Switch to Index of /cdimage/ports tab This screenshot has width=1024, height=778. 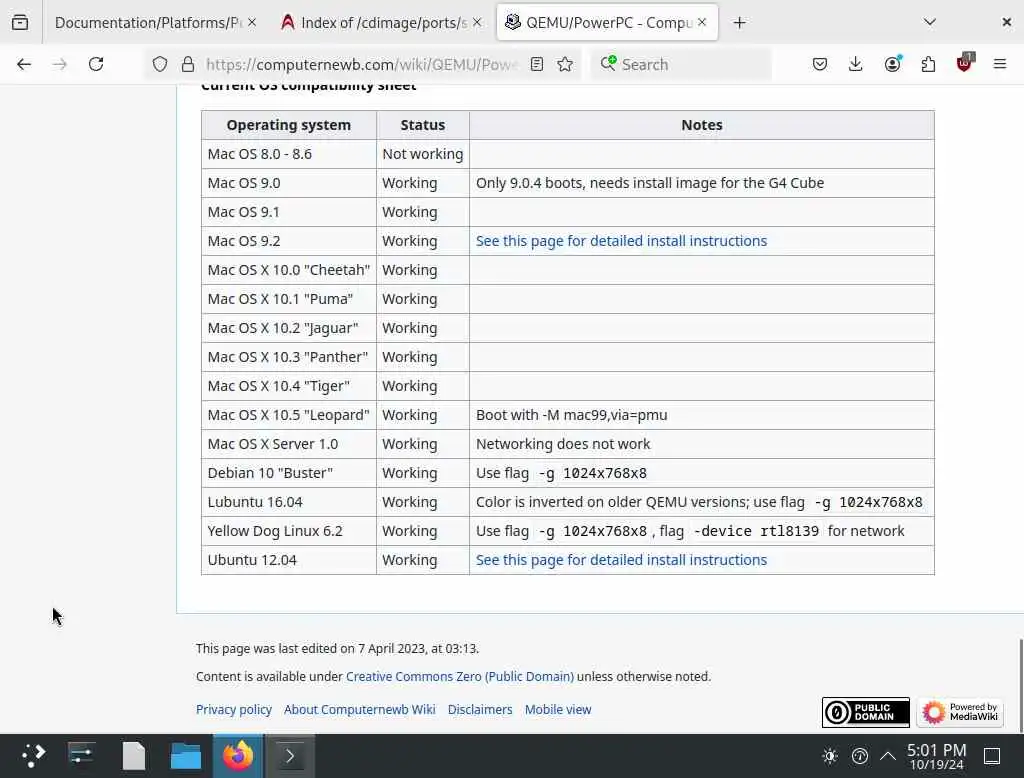coord(382,23)
